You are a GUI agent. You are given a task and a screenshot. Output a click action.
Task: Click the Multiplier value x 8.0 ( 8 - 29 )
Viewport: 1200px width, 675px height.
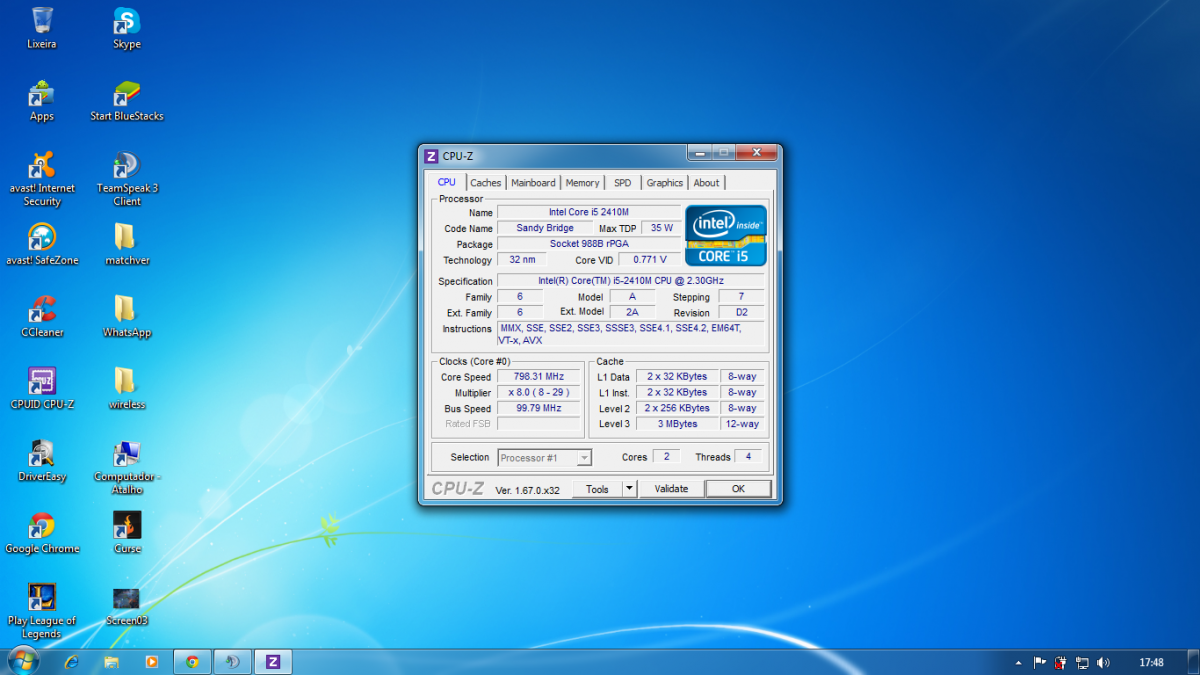point(539,393)
